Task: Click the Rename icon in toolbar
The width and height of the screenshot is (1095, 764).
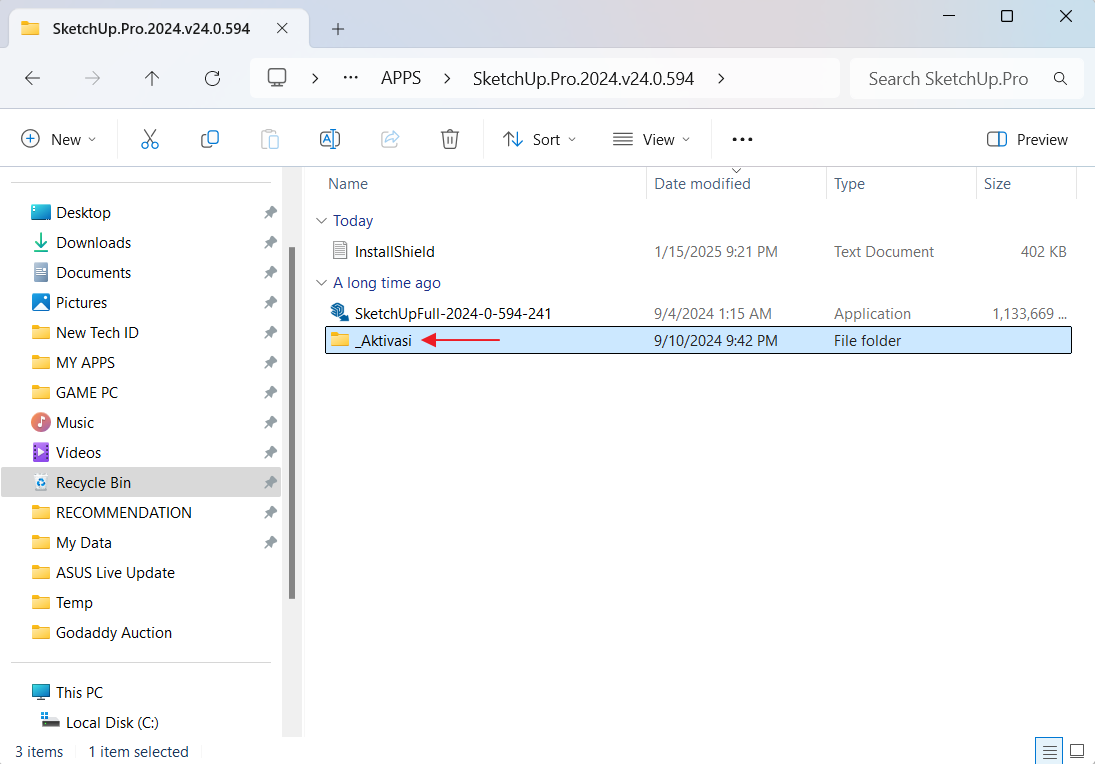Action: tap(330, 140)
